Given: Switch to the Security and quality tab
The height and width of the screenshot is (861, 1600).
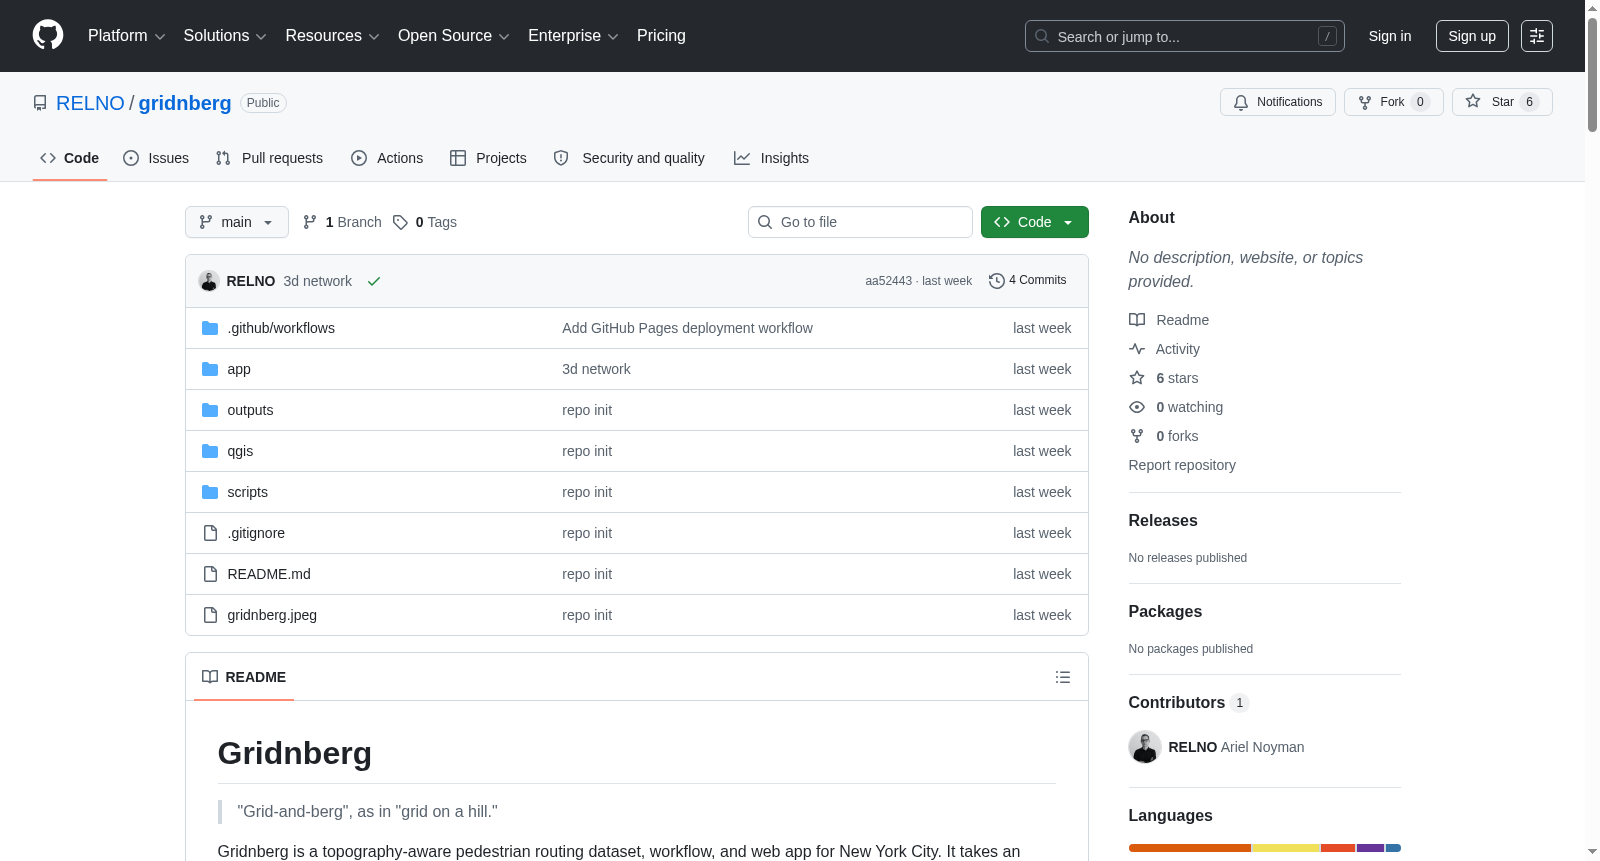Looking at the screenshot, I should 629,158.
